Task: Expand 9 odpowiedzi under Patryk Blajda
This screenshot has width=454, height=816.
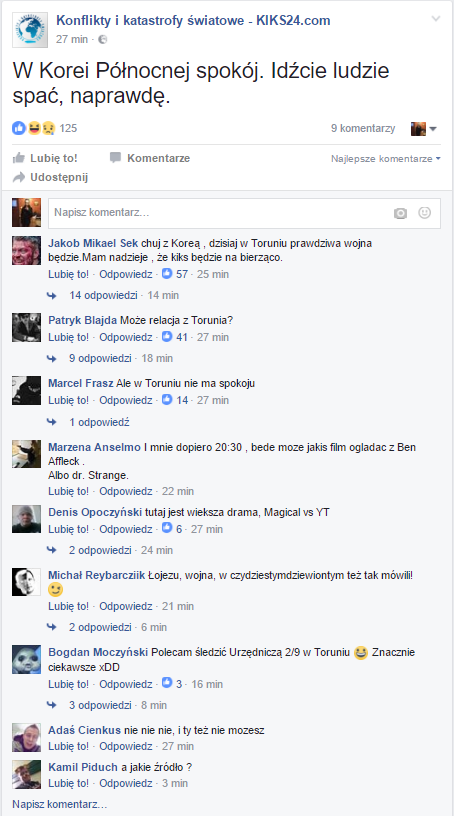Action: pyautogui.click(x=100, y=358)
